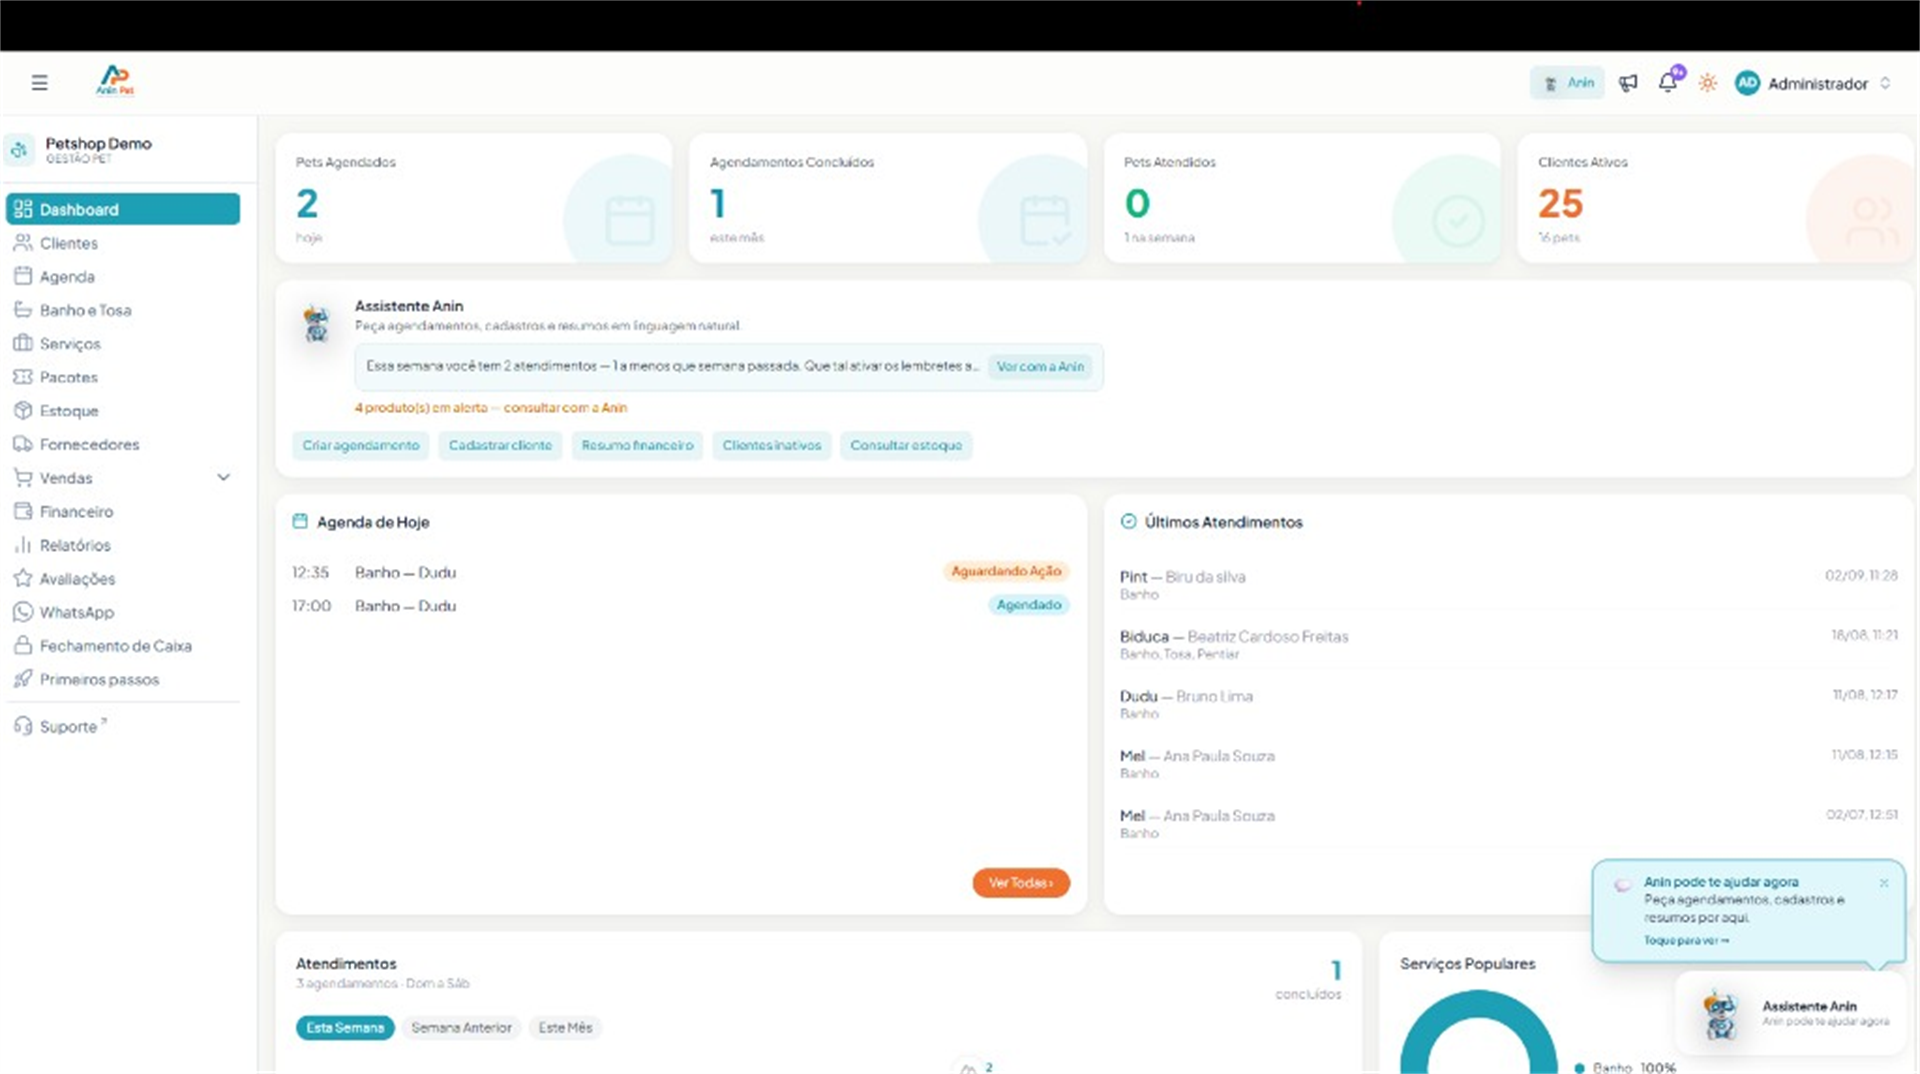Open Pacotes in the sidebar
This screenshot has height=1074, width=1920.
(x=123, y=377)
